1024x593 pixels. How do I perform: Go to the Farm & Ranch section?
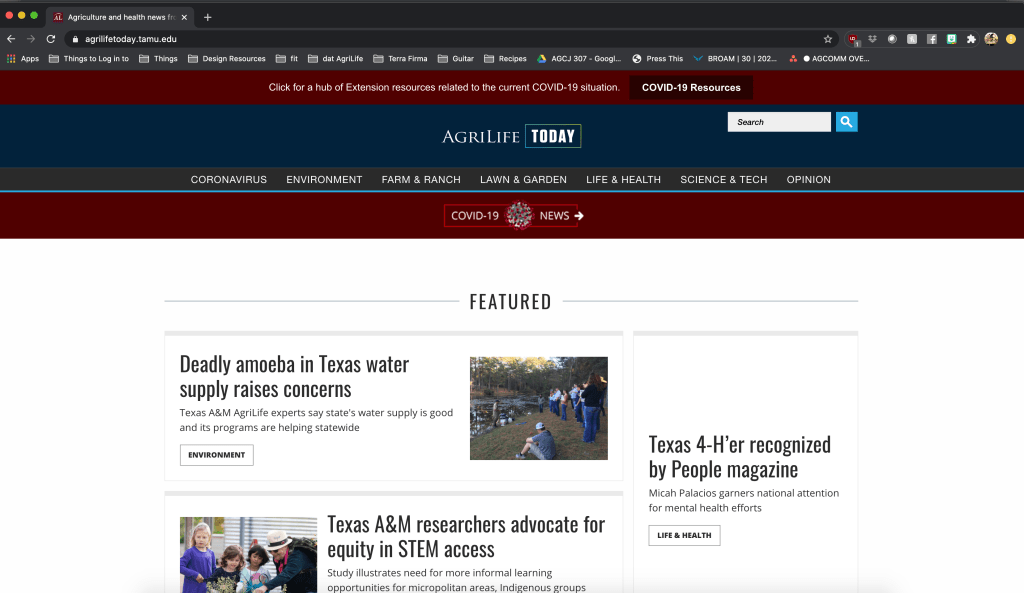(x=421, y=180)
